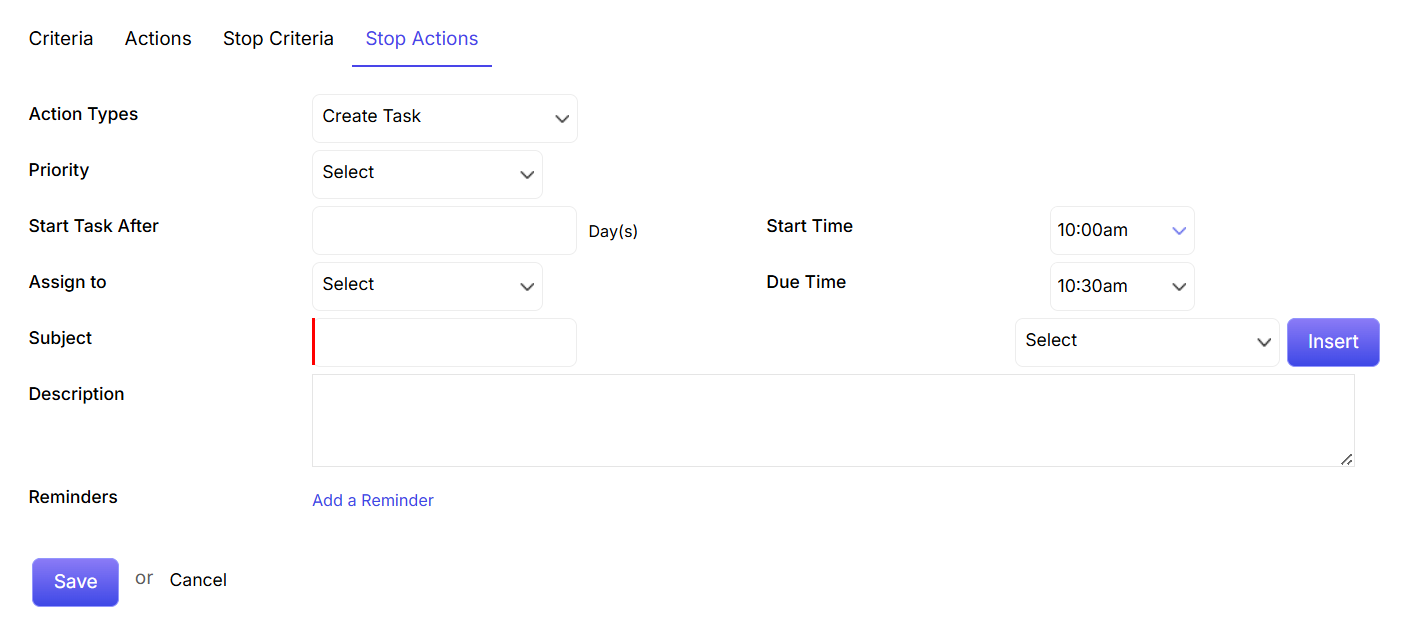Save the stop action

[75, 582]
